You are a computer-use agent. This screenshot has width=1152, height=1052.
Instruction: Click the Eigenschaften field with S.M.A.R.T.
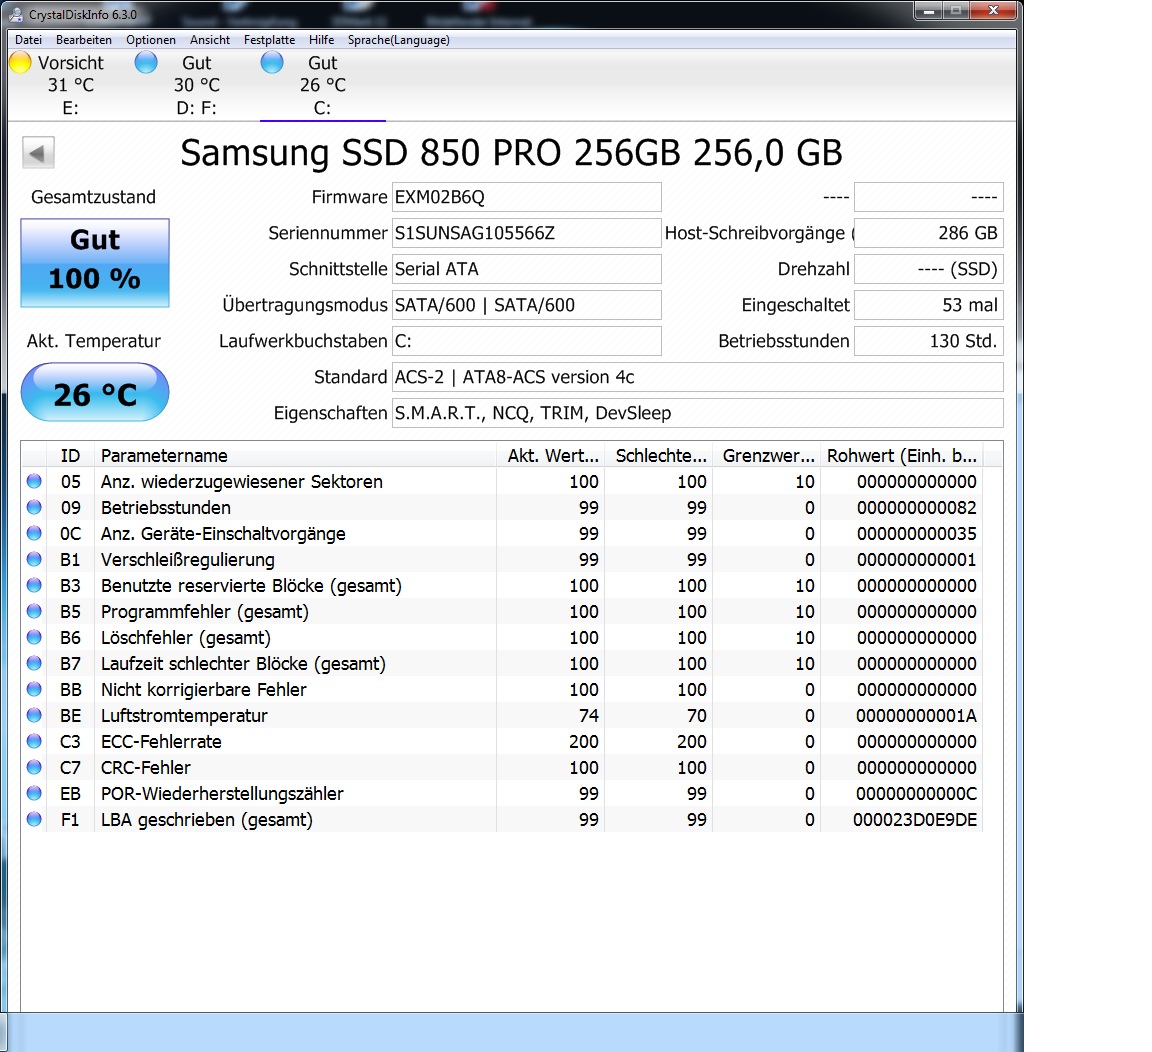pyautogui.click(x=698, y=413)
